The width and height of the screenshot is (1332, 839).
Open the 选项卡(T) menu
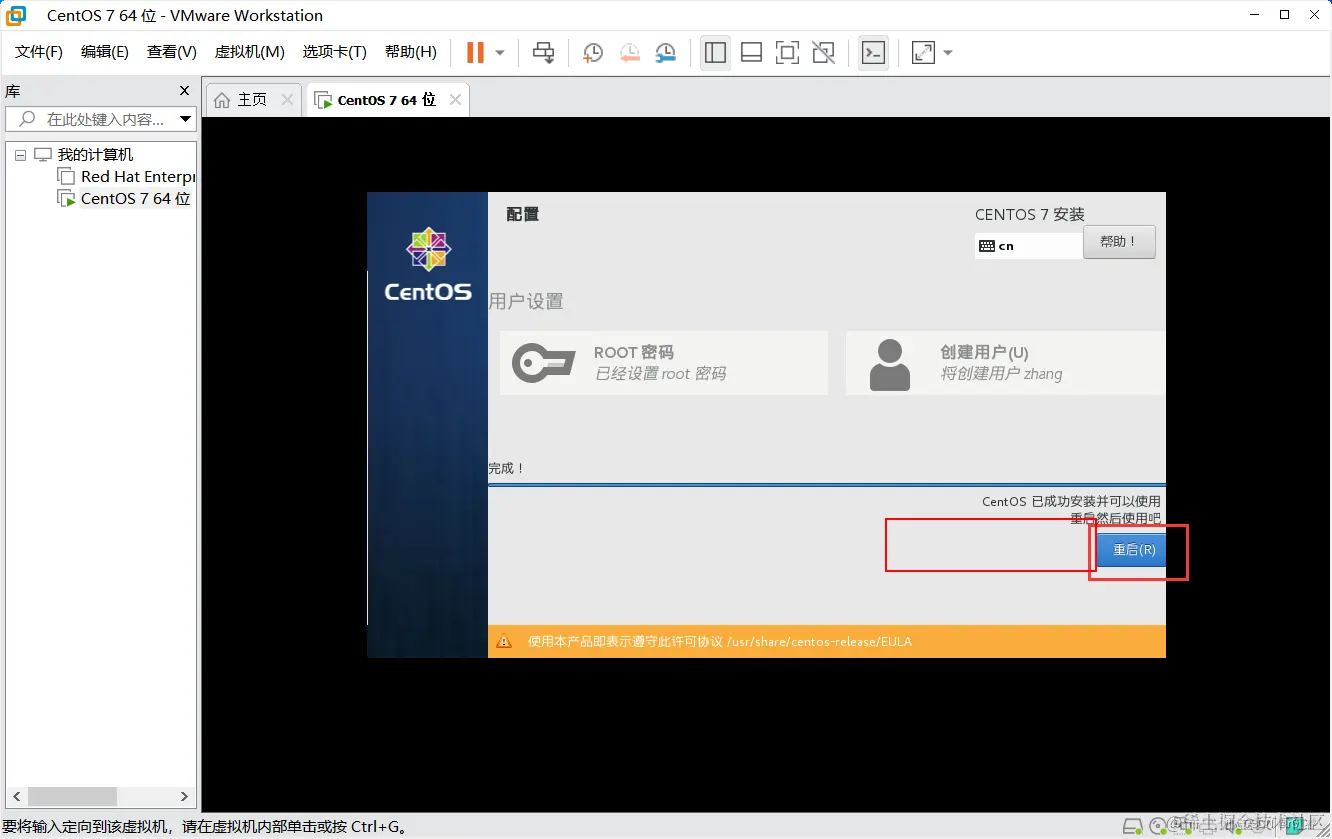click(335, 52)
